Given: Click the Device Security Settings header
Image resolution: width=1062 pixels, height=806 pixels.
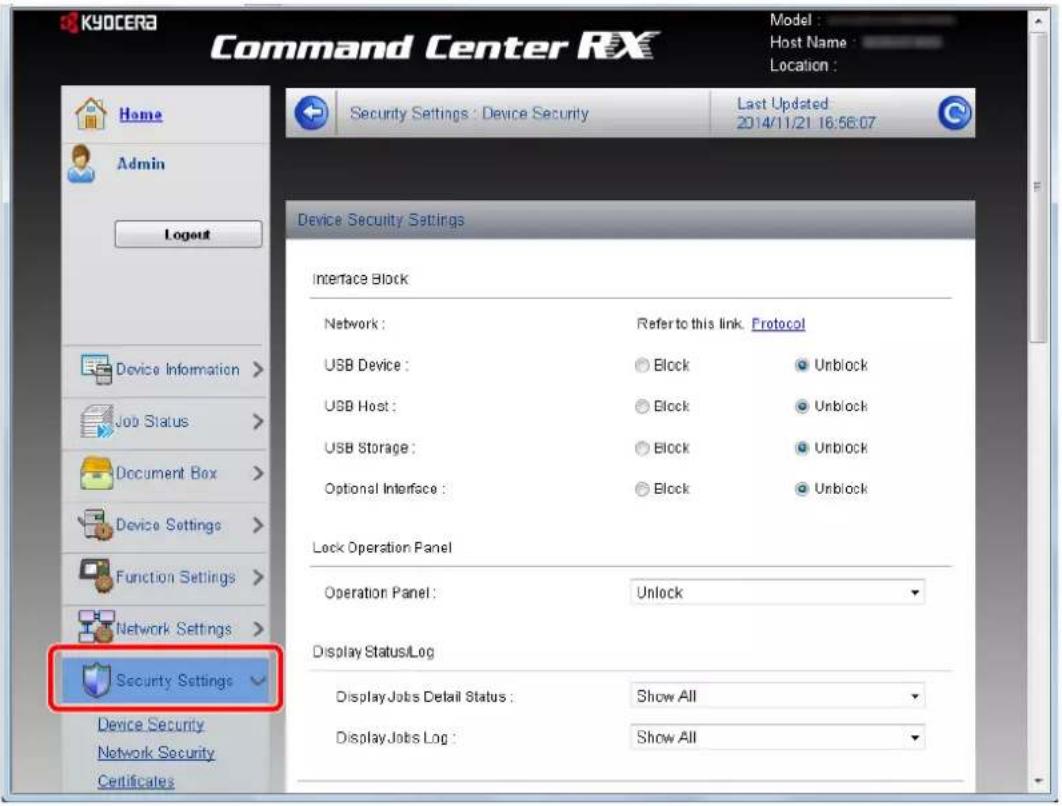Looking at the screenshot, I should point(631,220).
